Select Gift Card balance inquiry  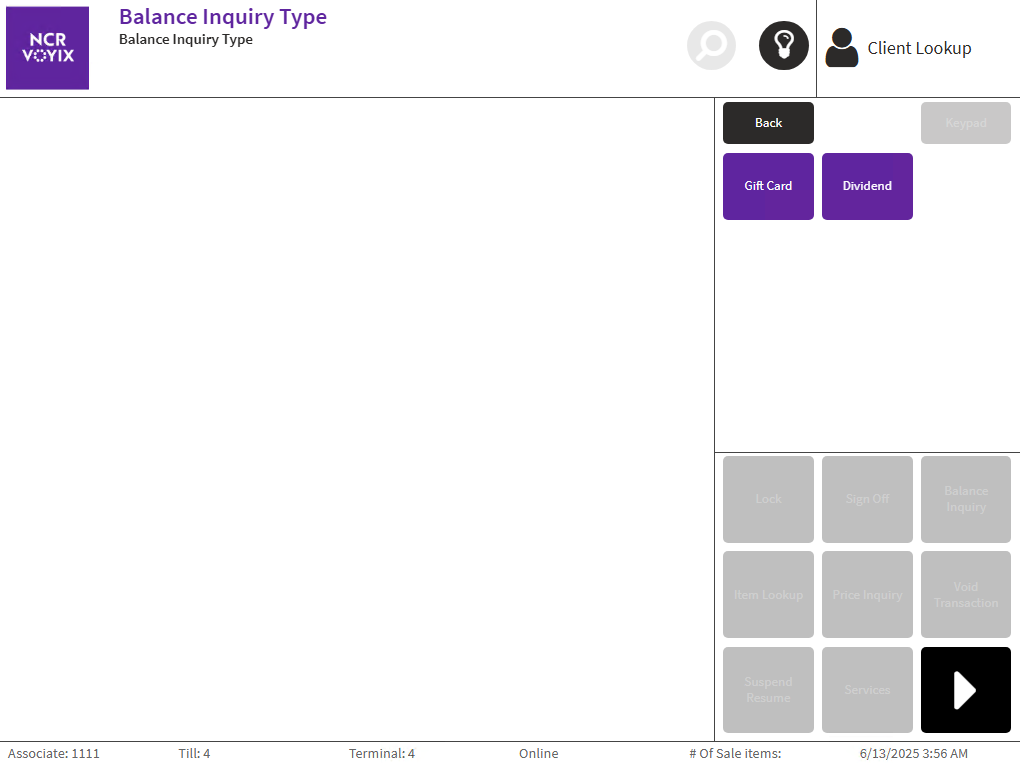pos(768,186)
